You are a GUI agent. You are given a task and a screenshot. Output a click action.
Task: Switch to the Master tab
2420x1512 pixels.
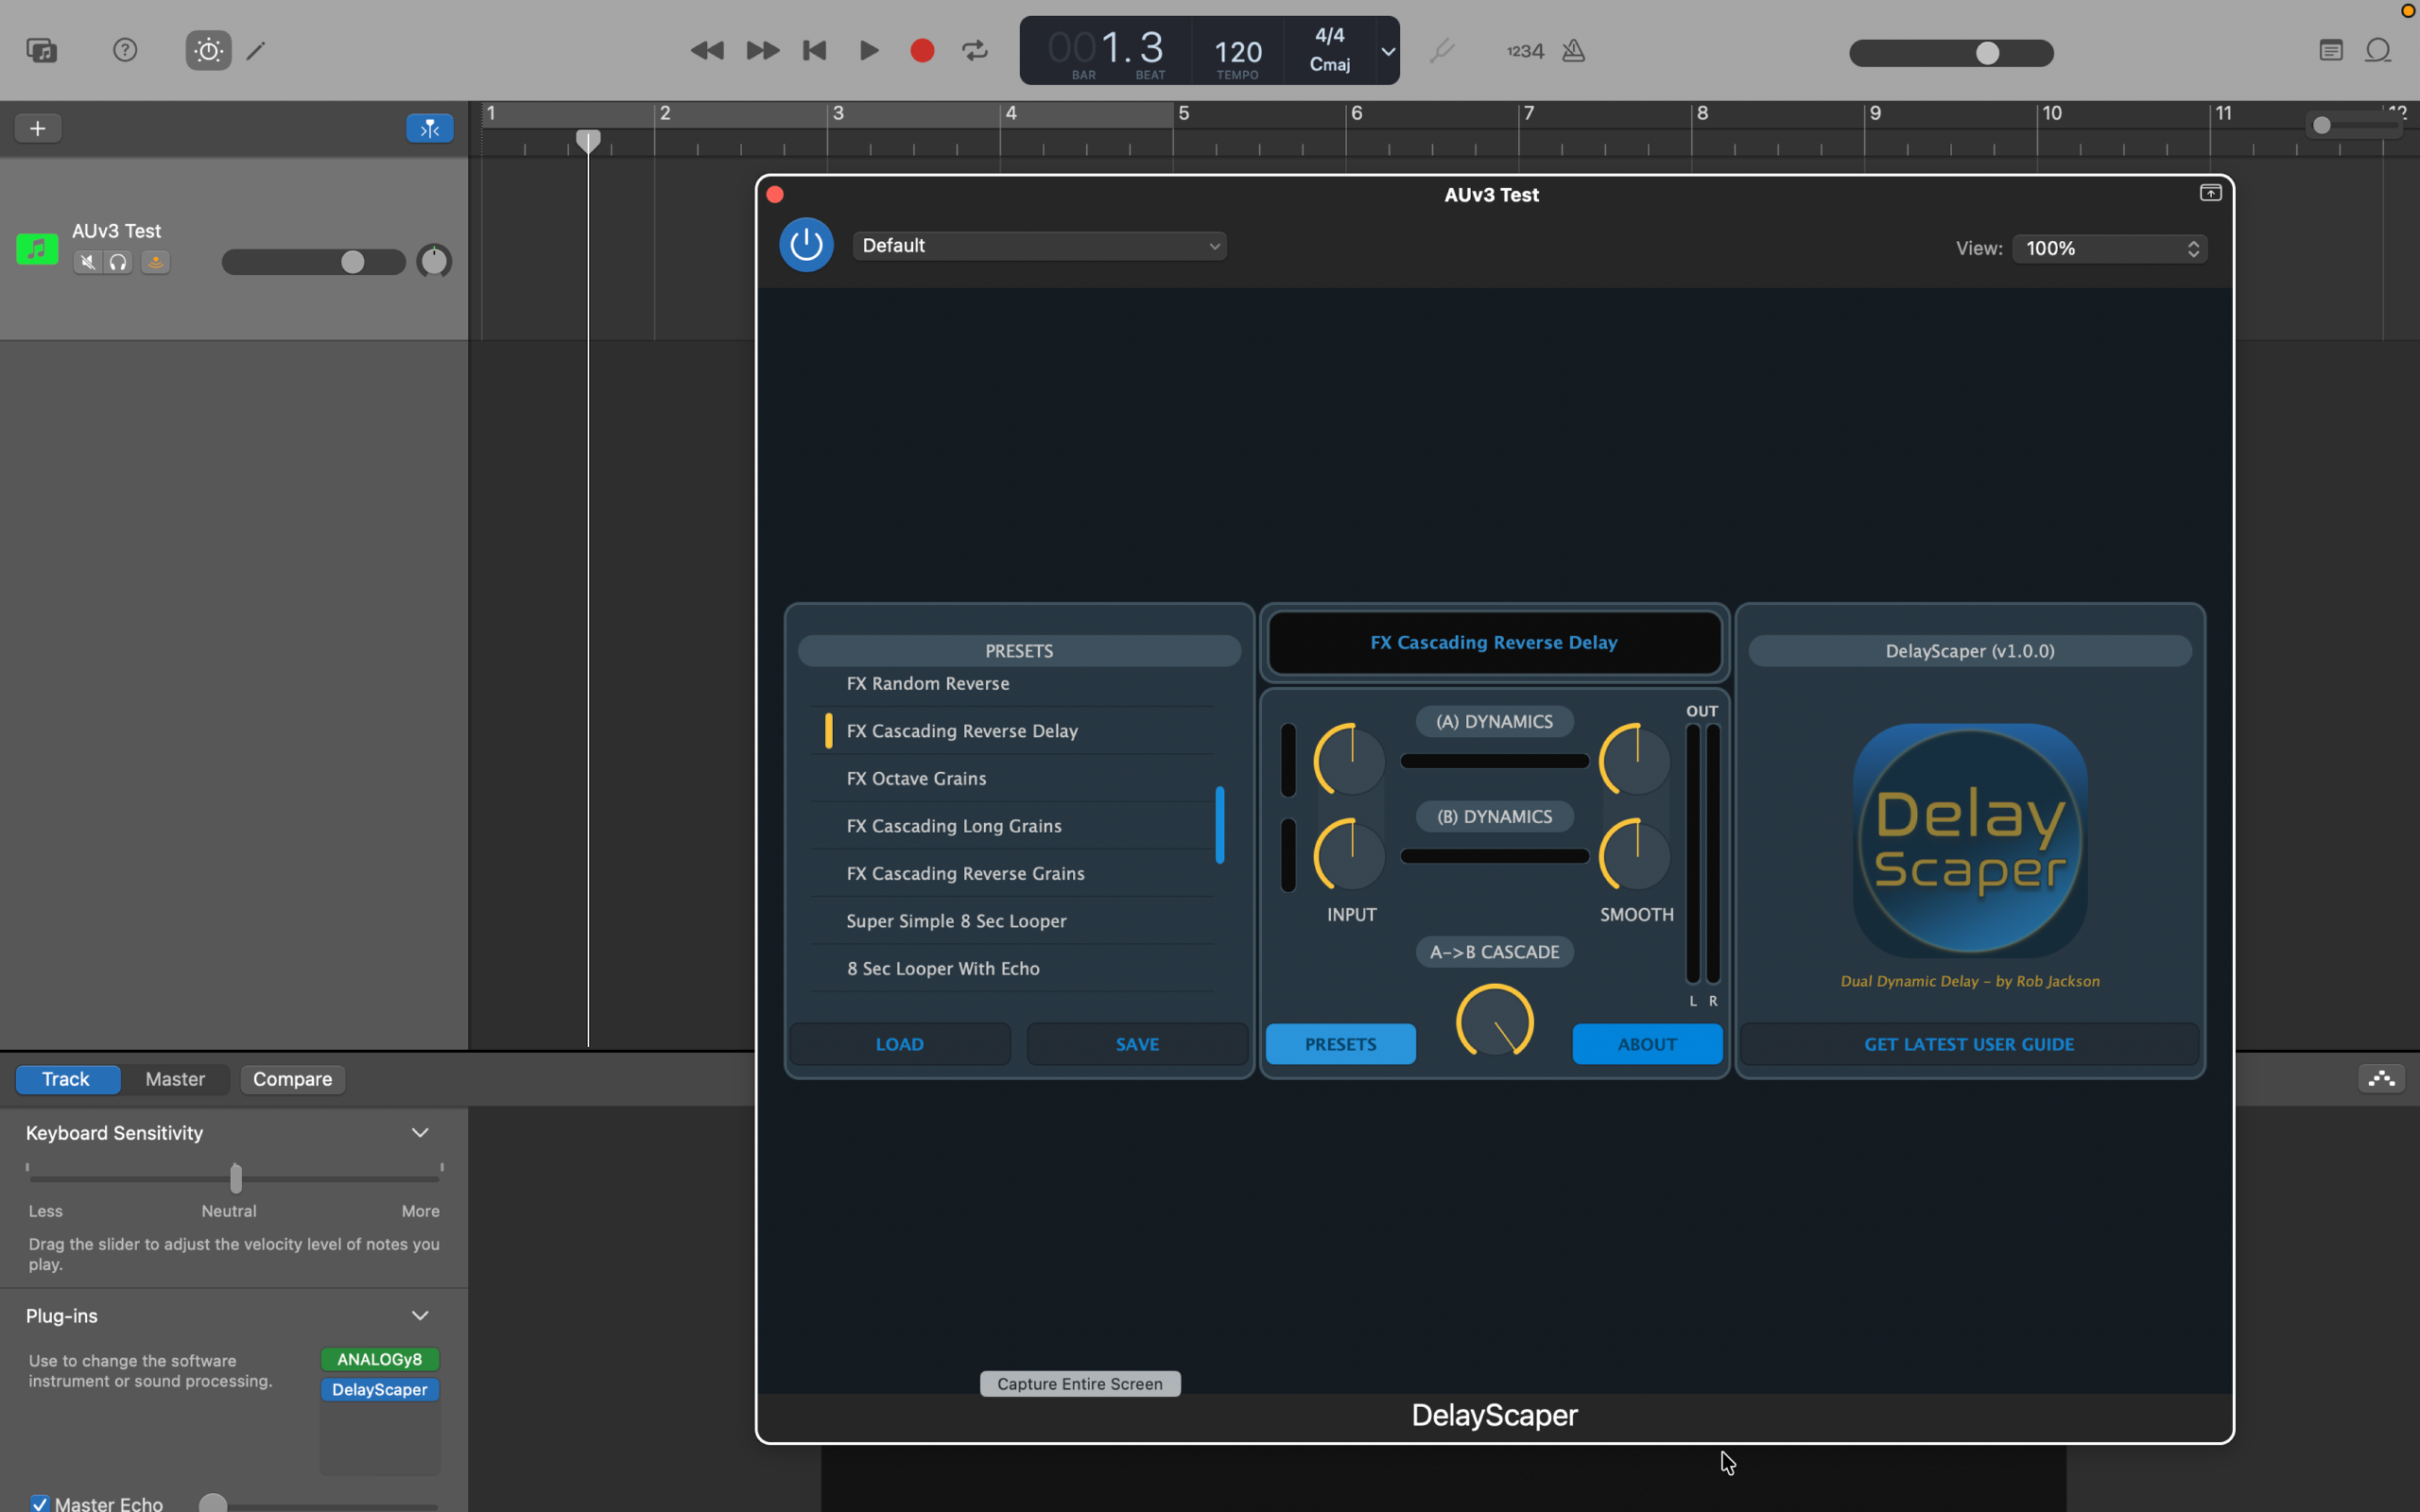175,1079
